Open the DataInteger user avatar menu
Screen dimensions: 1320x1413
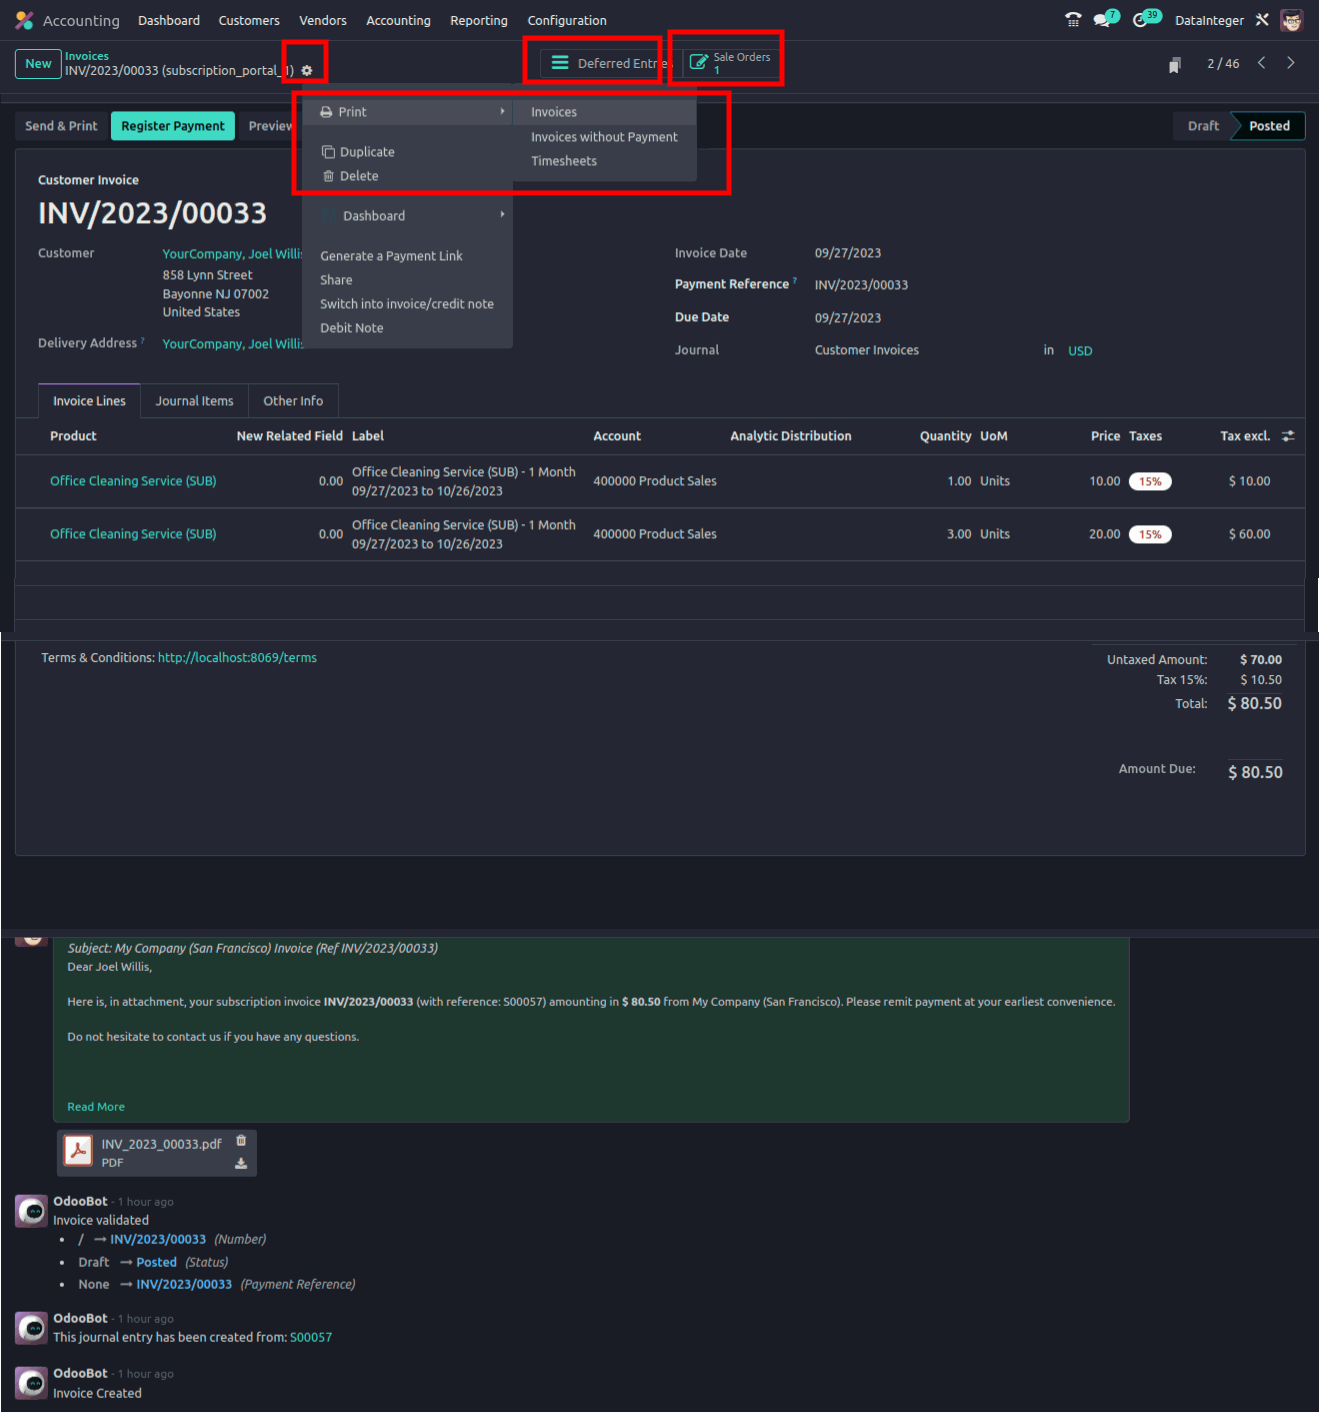pos(1292,19)
